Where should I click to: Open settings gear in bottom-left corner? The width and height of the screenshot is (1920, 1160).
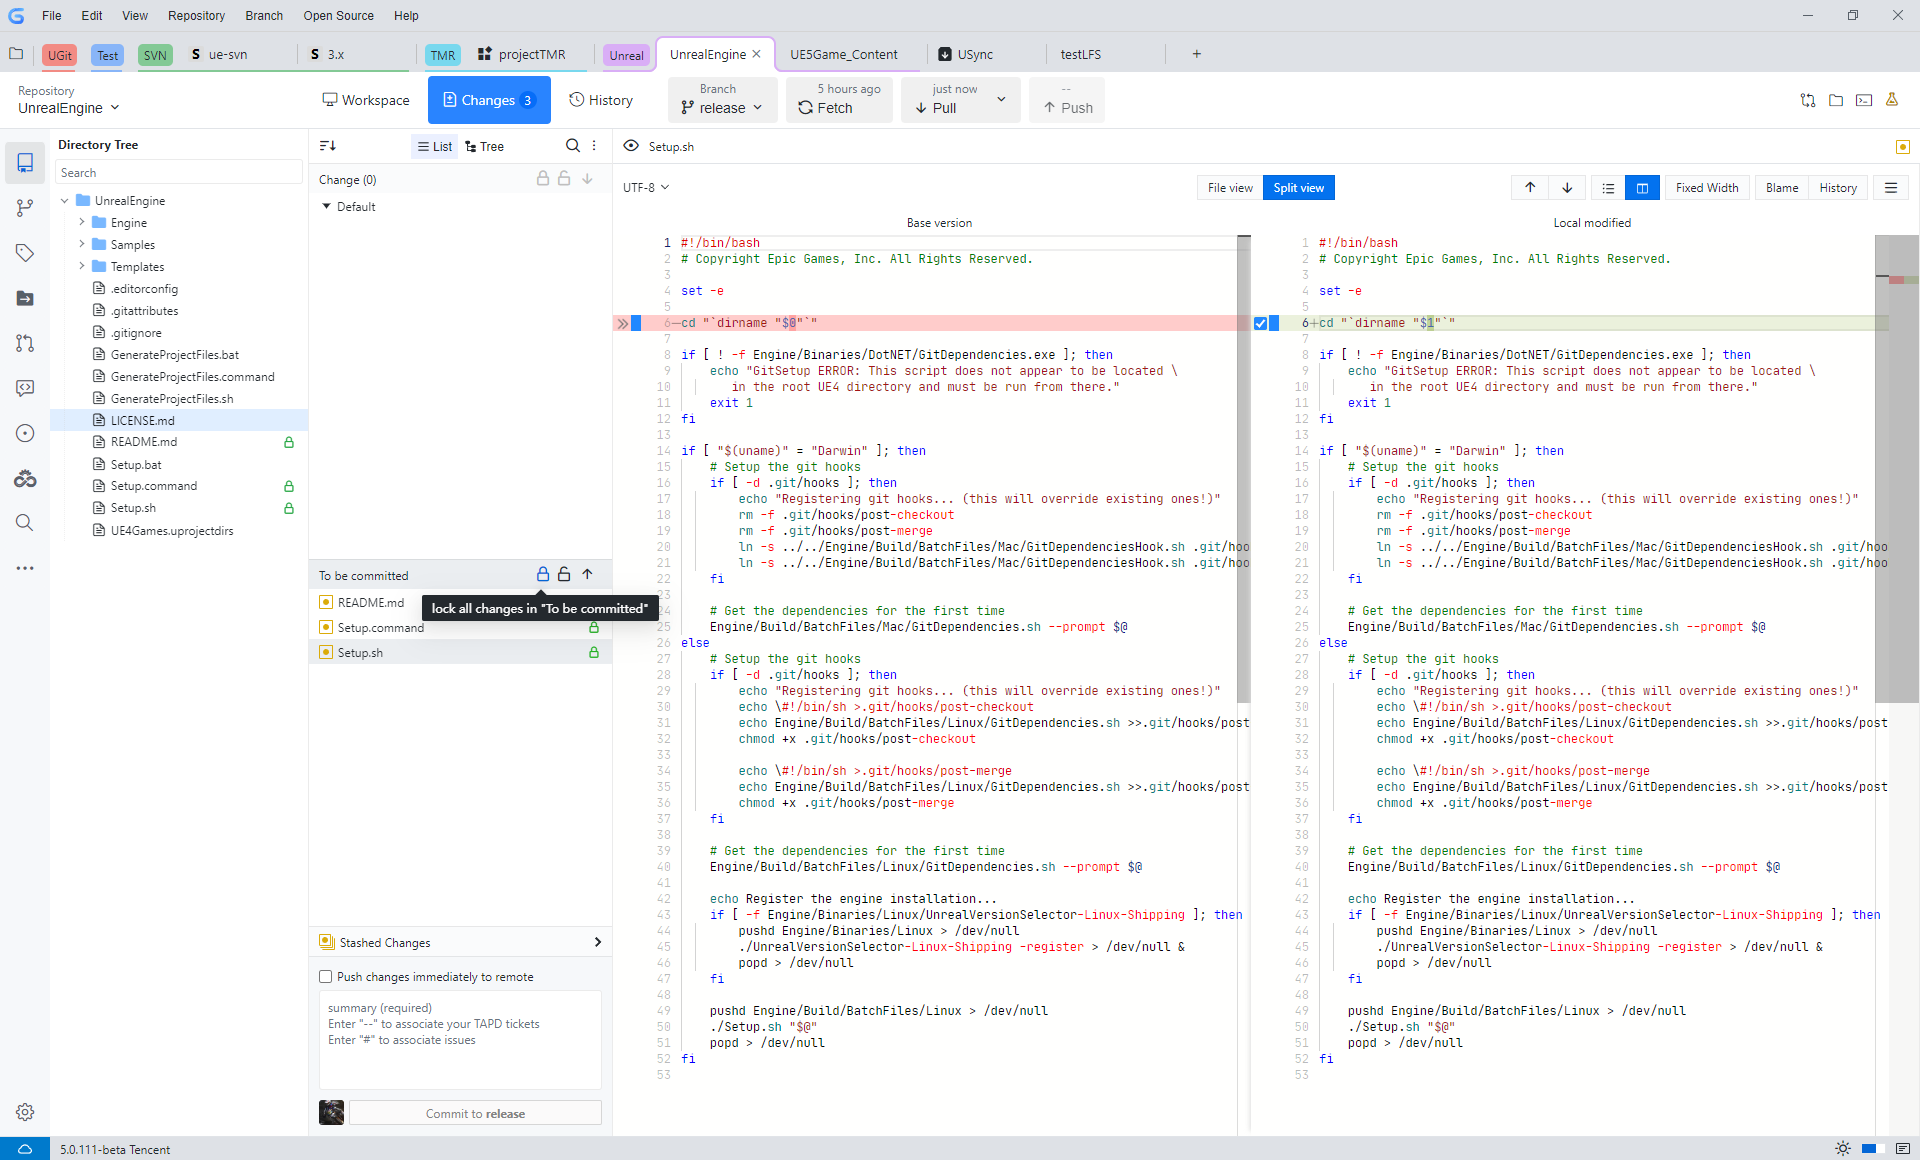(x=25, y=1112)
